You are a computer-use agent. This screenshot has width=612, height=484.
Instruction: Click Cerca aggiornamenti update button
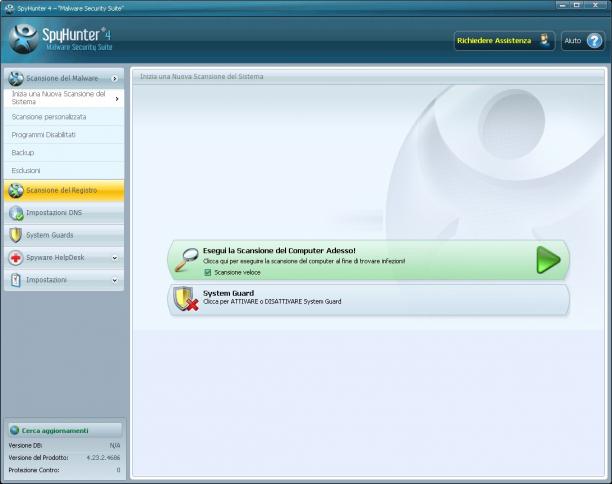point(65,431)
